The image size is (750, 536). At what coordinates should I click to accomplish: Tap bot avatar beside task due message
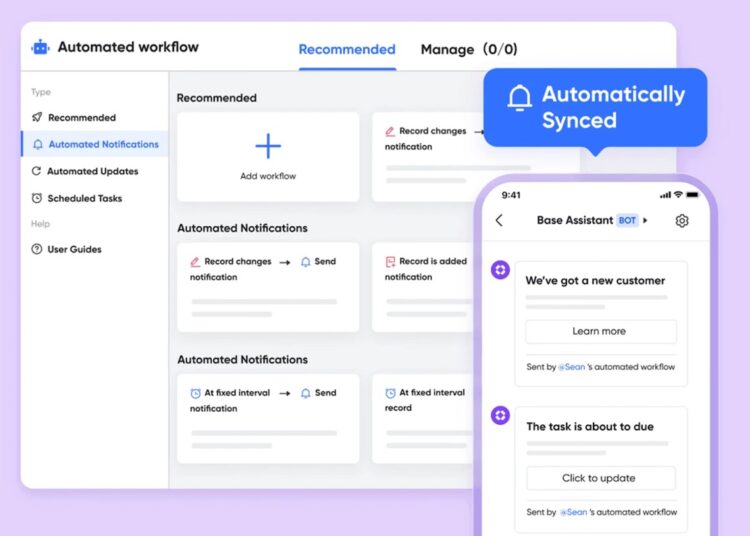click(x=500, y=415)
